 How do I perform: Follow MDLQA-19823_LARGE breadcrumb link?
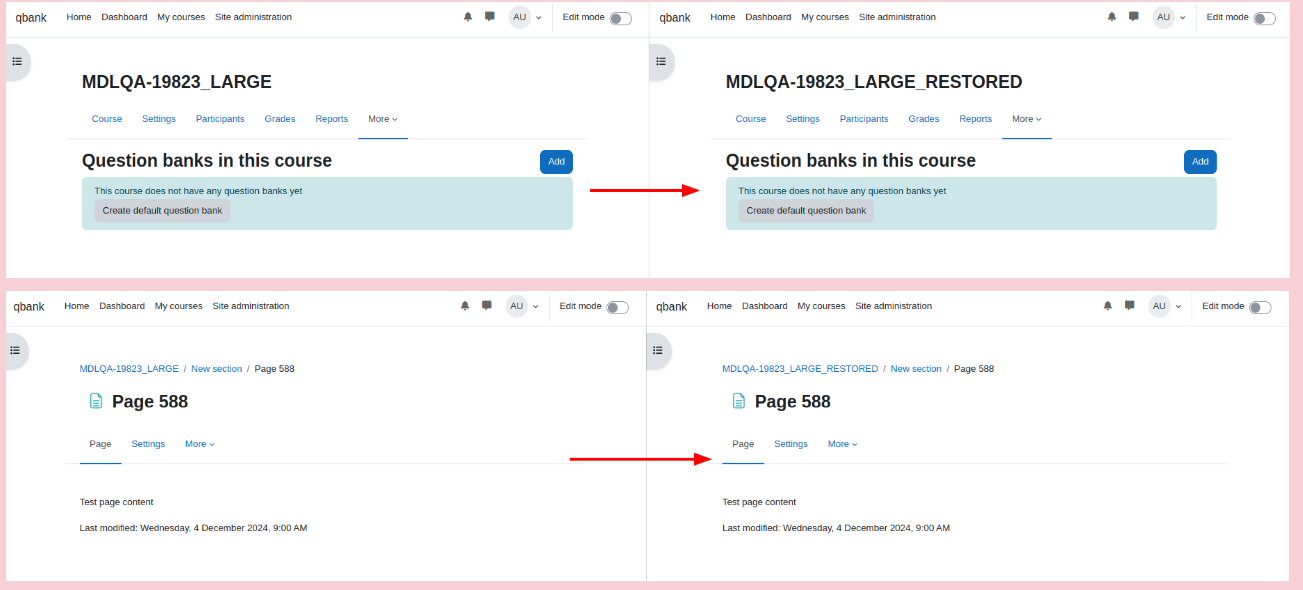[129, 369]
